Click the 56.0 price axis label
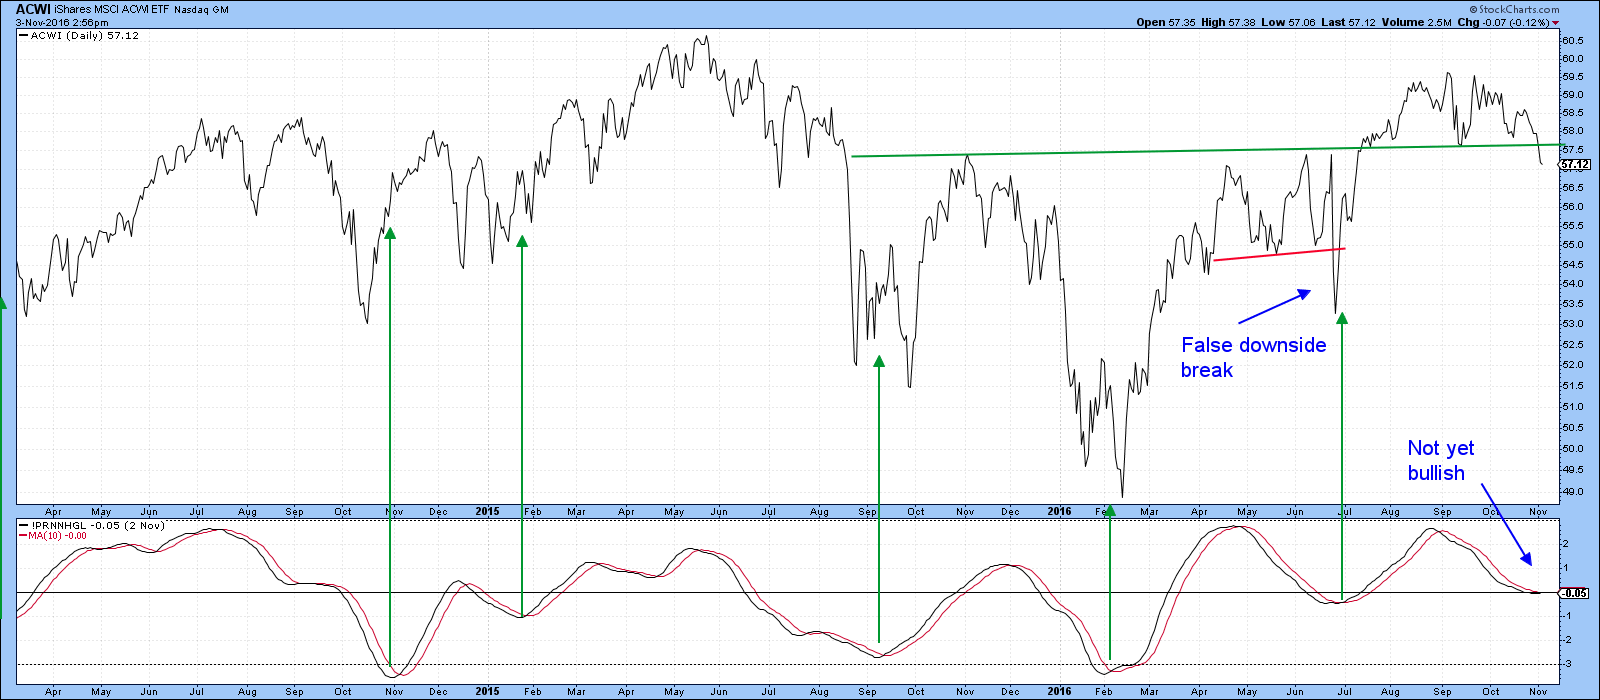 pyautogui.click(x=1573, y=207)
